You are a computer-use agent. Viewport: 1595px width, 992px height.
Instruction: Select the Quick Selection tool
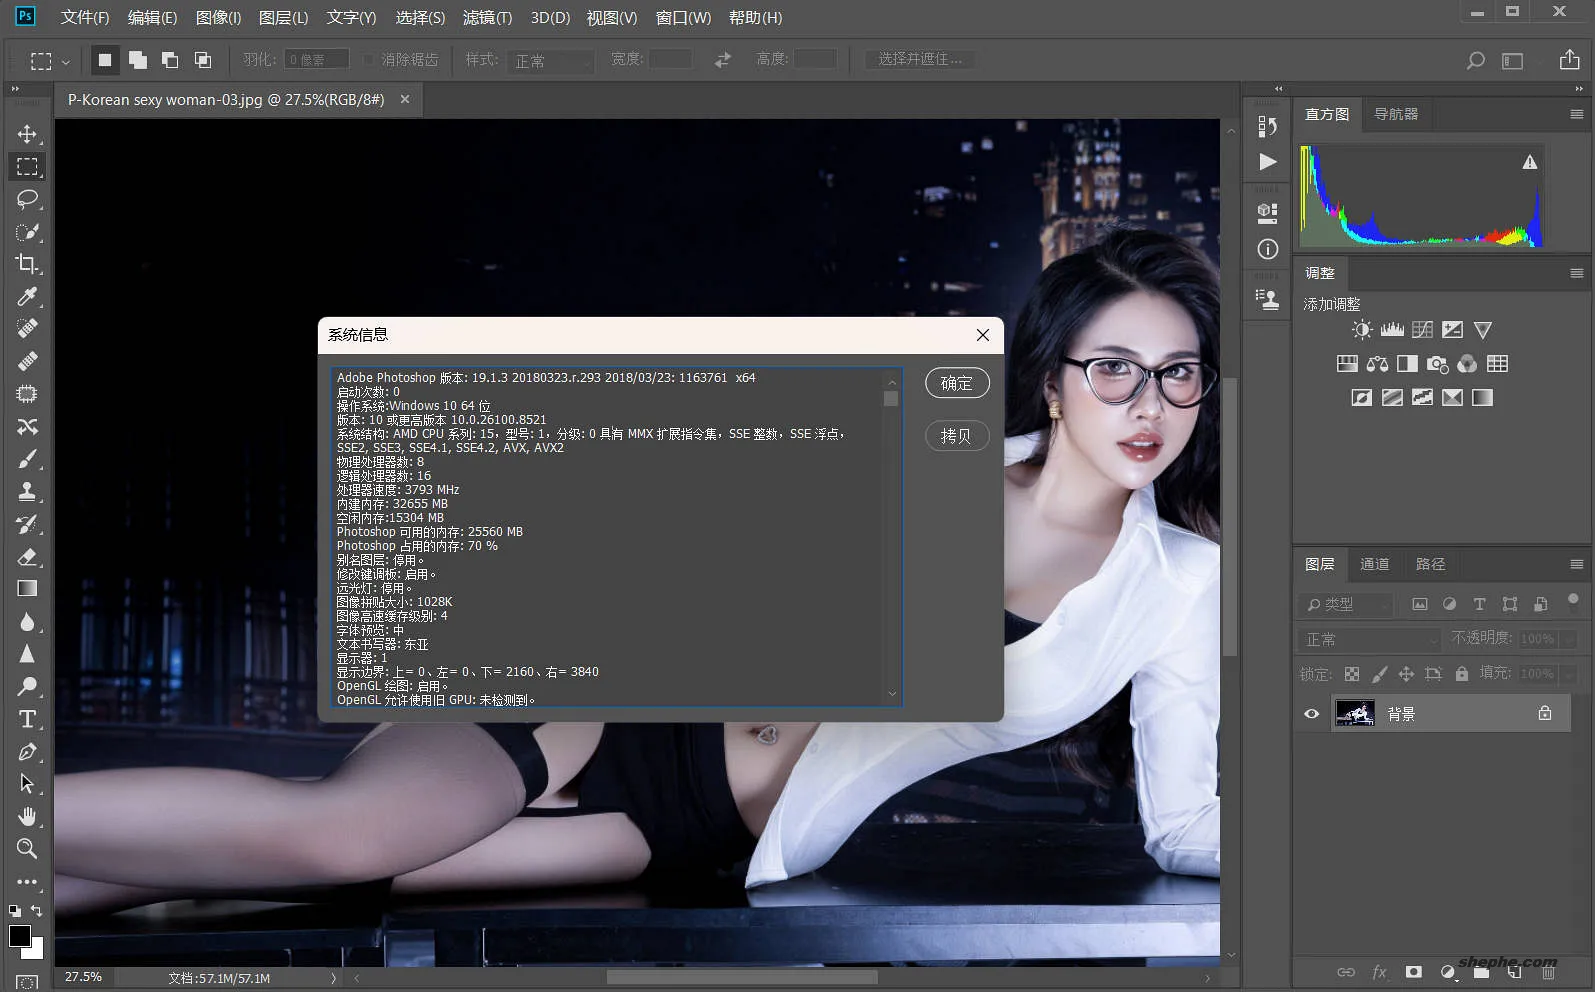pyautogui.click(x=27, y=232)
